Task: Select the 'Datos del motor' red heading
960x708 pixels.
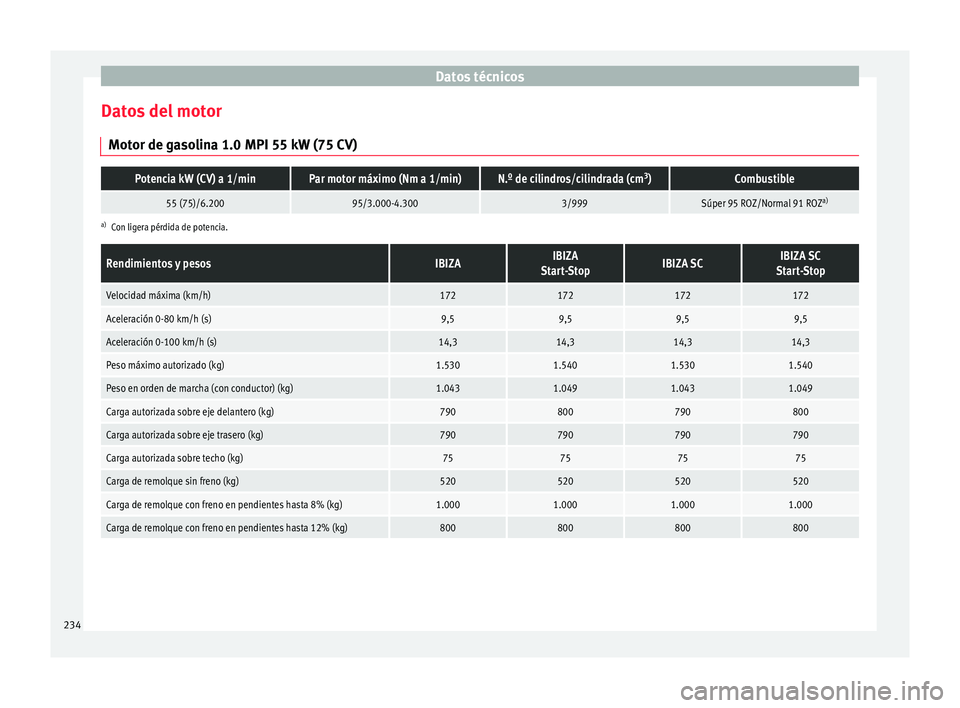Action: [162, 111]
